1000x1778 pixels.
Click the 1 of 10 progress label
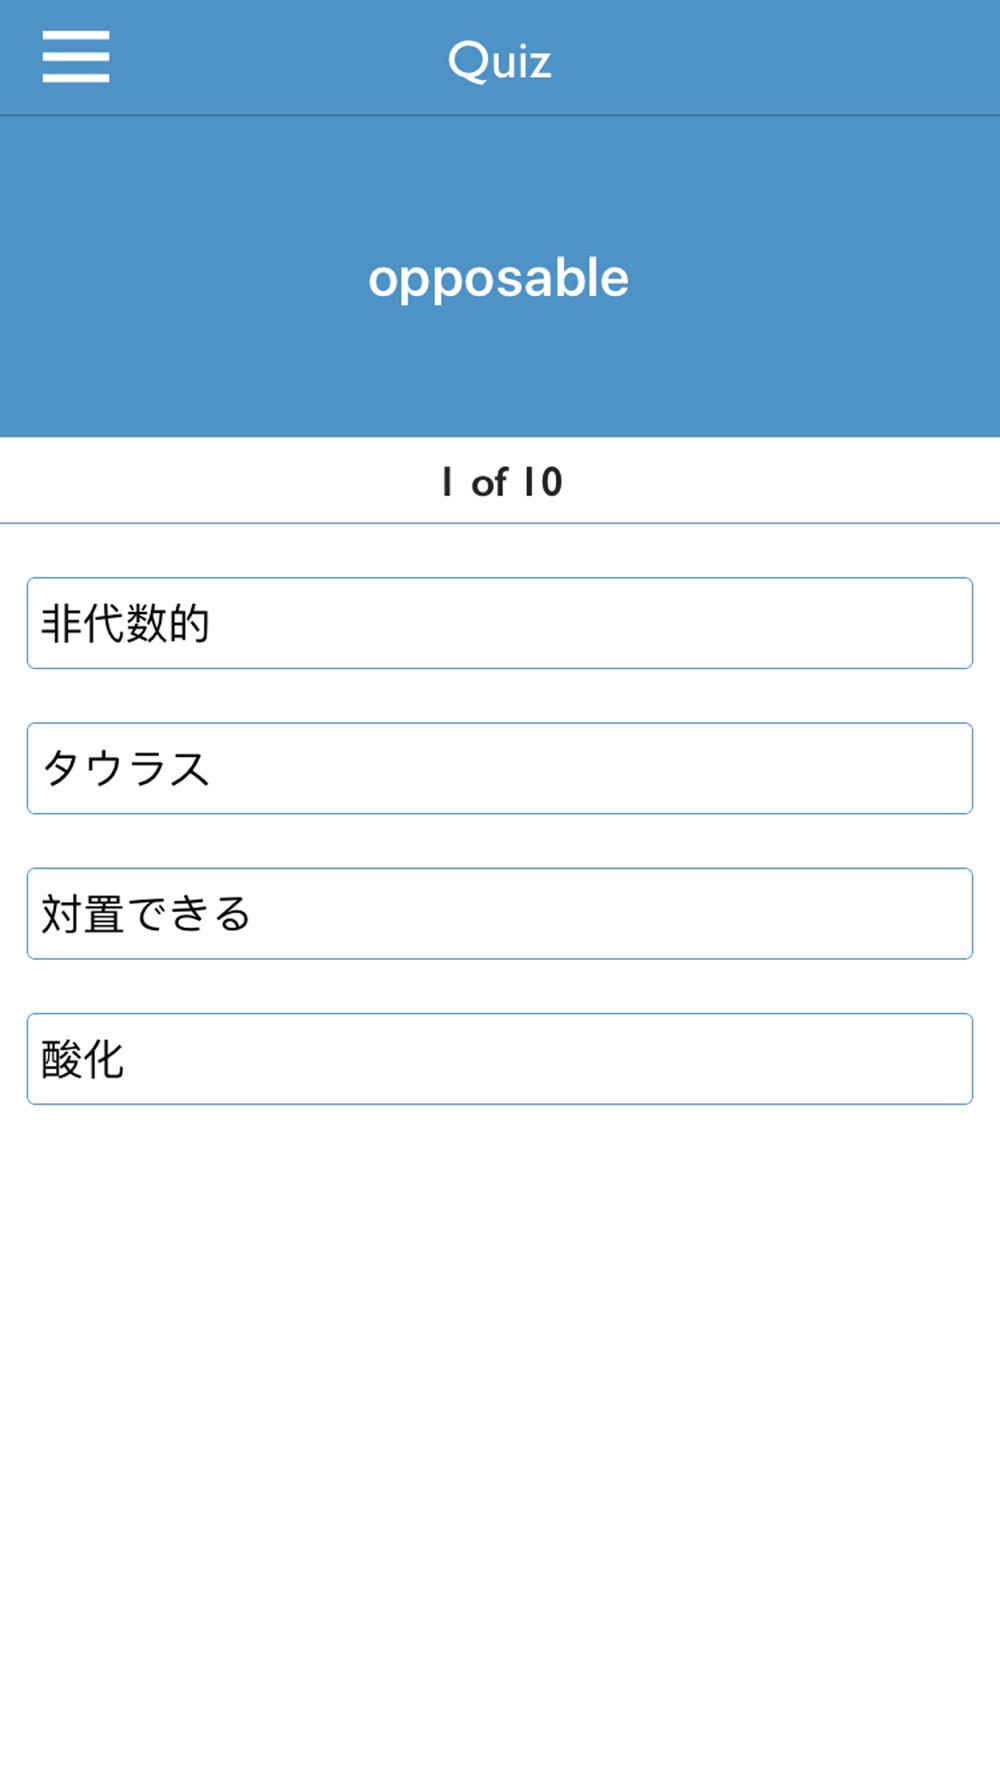pyautogui.click(x=502, y=482)
